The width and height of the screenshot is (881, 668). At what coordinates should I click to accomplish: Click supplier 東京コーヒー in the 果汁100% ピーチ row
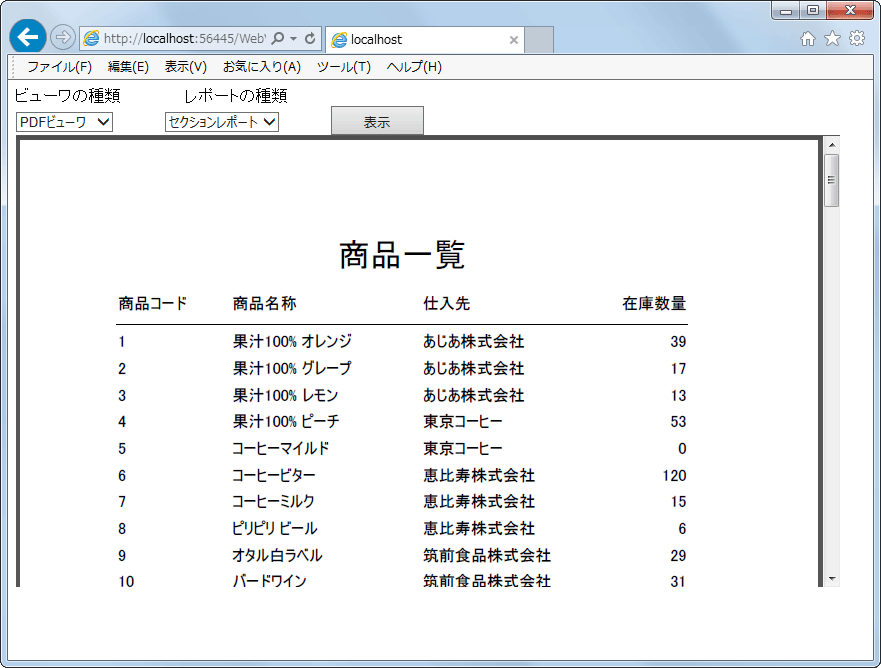462,421
